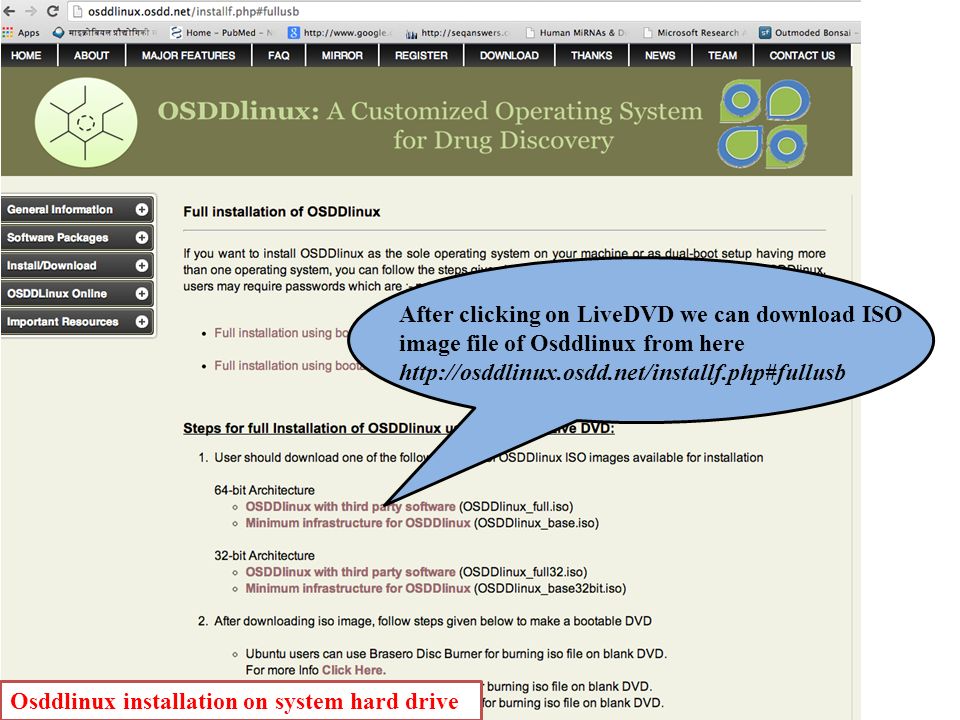Open the Home - PubMed bookmark
The width and height of the screenshot is (960, 720).
pyautogui.click(x=221, y=32)
